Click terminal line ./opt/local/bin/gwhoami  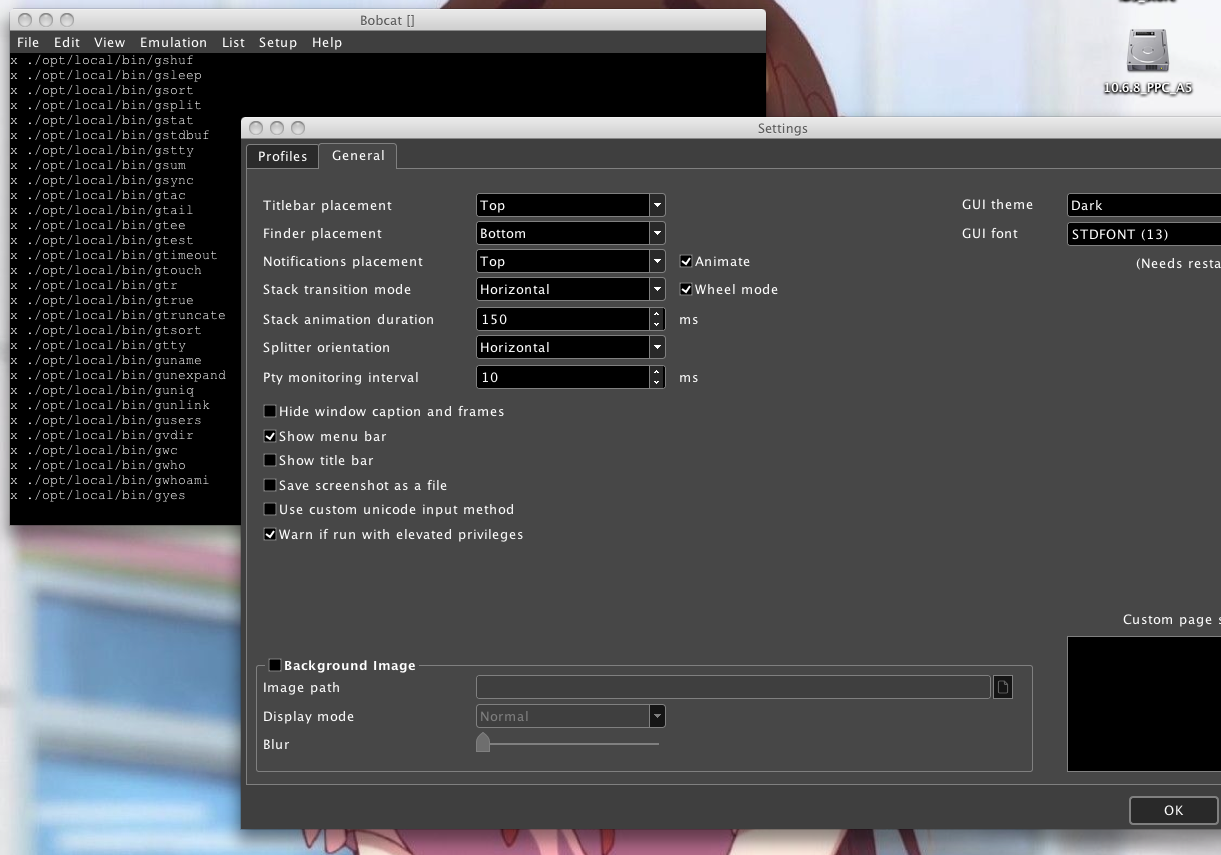[110, 480]
